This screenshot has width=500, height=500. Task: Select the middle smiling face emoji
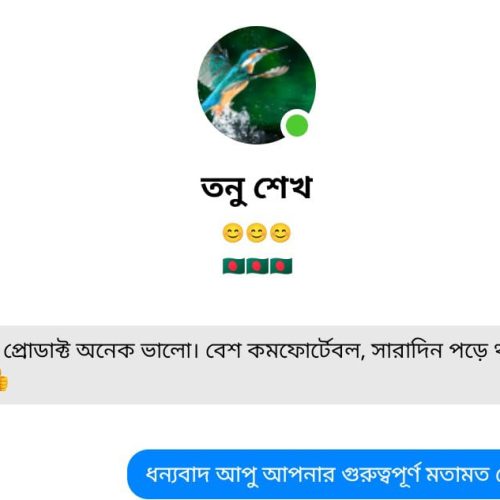click(256, 233)
